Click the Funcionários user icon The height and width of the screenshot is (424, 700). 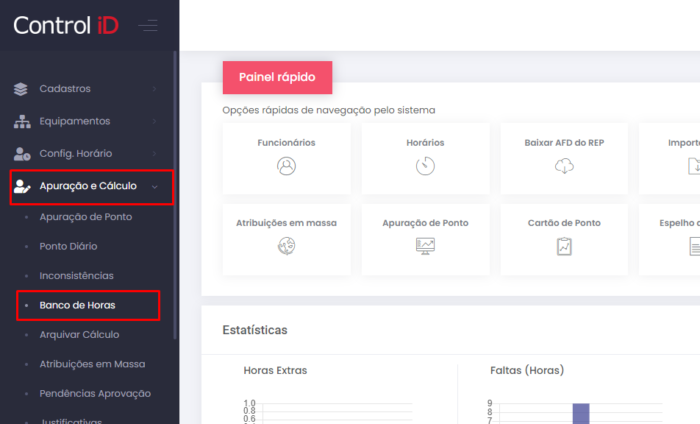286,167
